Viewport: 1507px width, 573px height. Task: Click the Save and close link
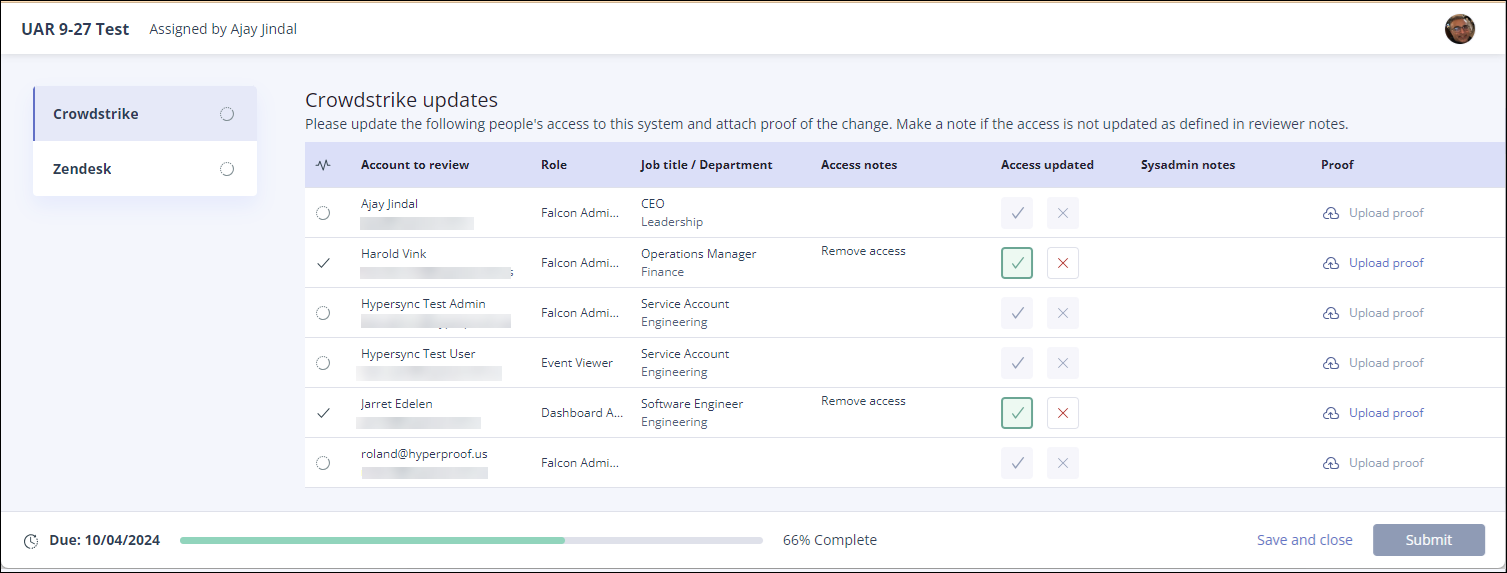click(1304, 540)
